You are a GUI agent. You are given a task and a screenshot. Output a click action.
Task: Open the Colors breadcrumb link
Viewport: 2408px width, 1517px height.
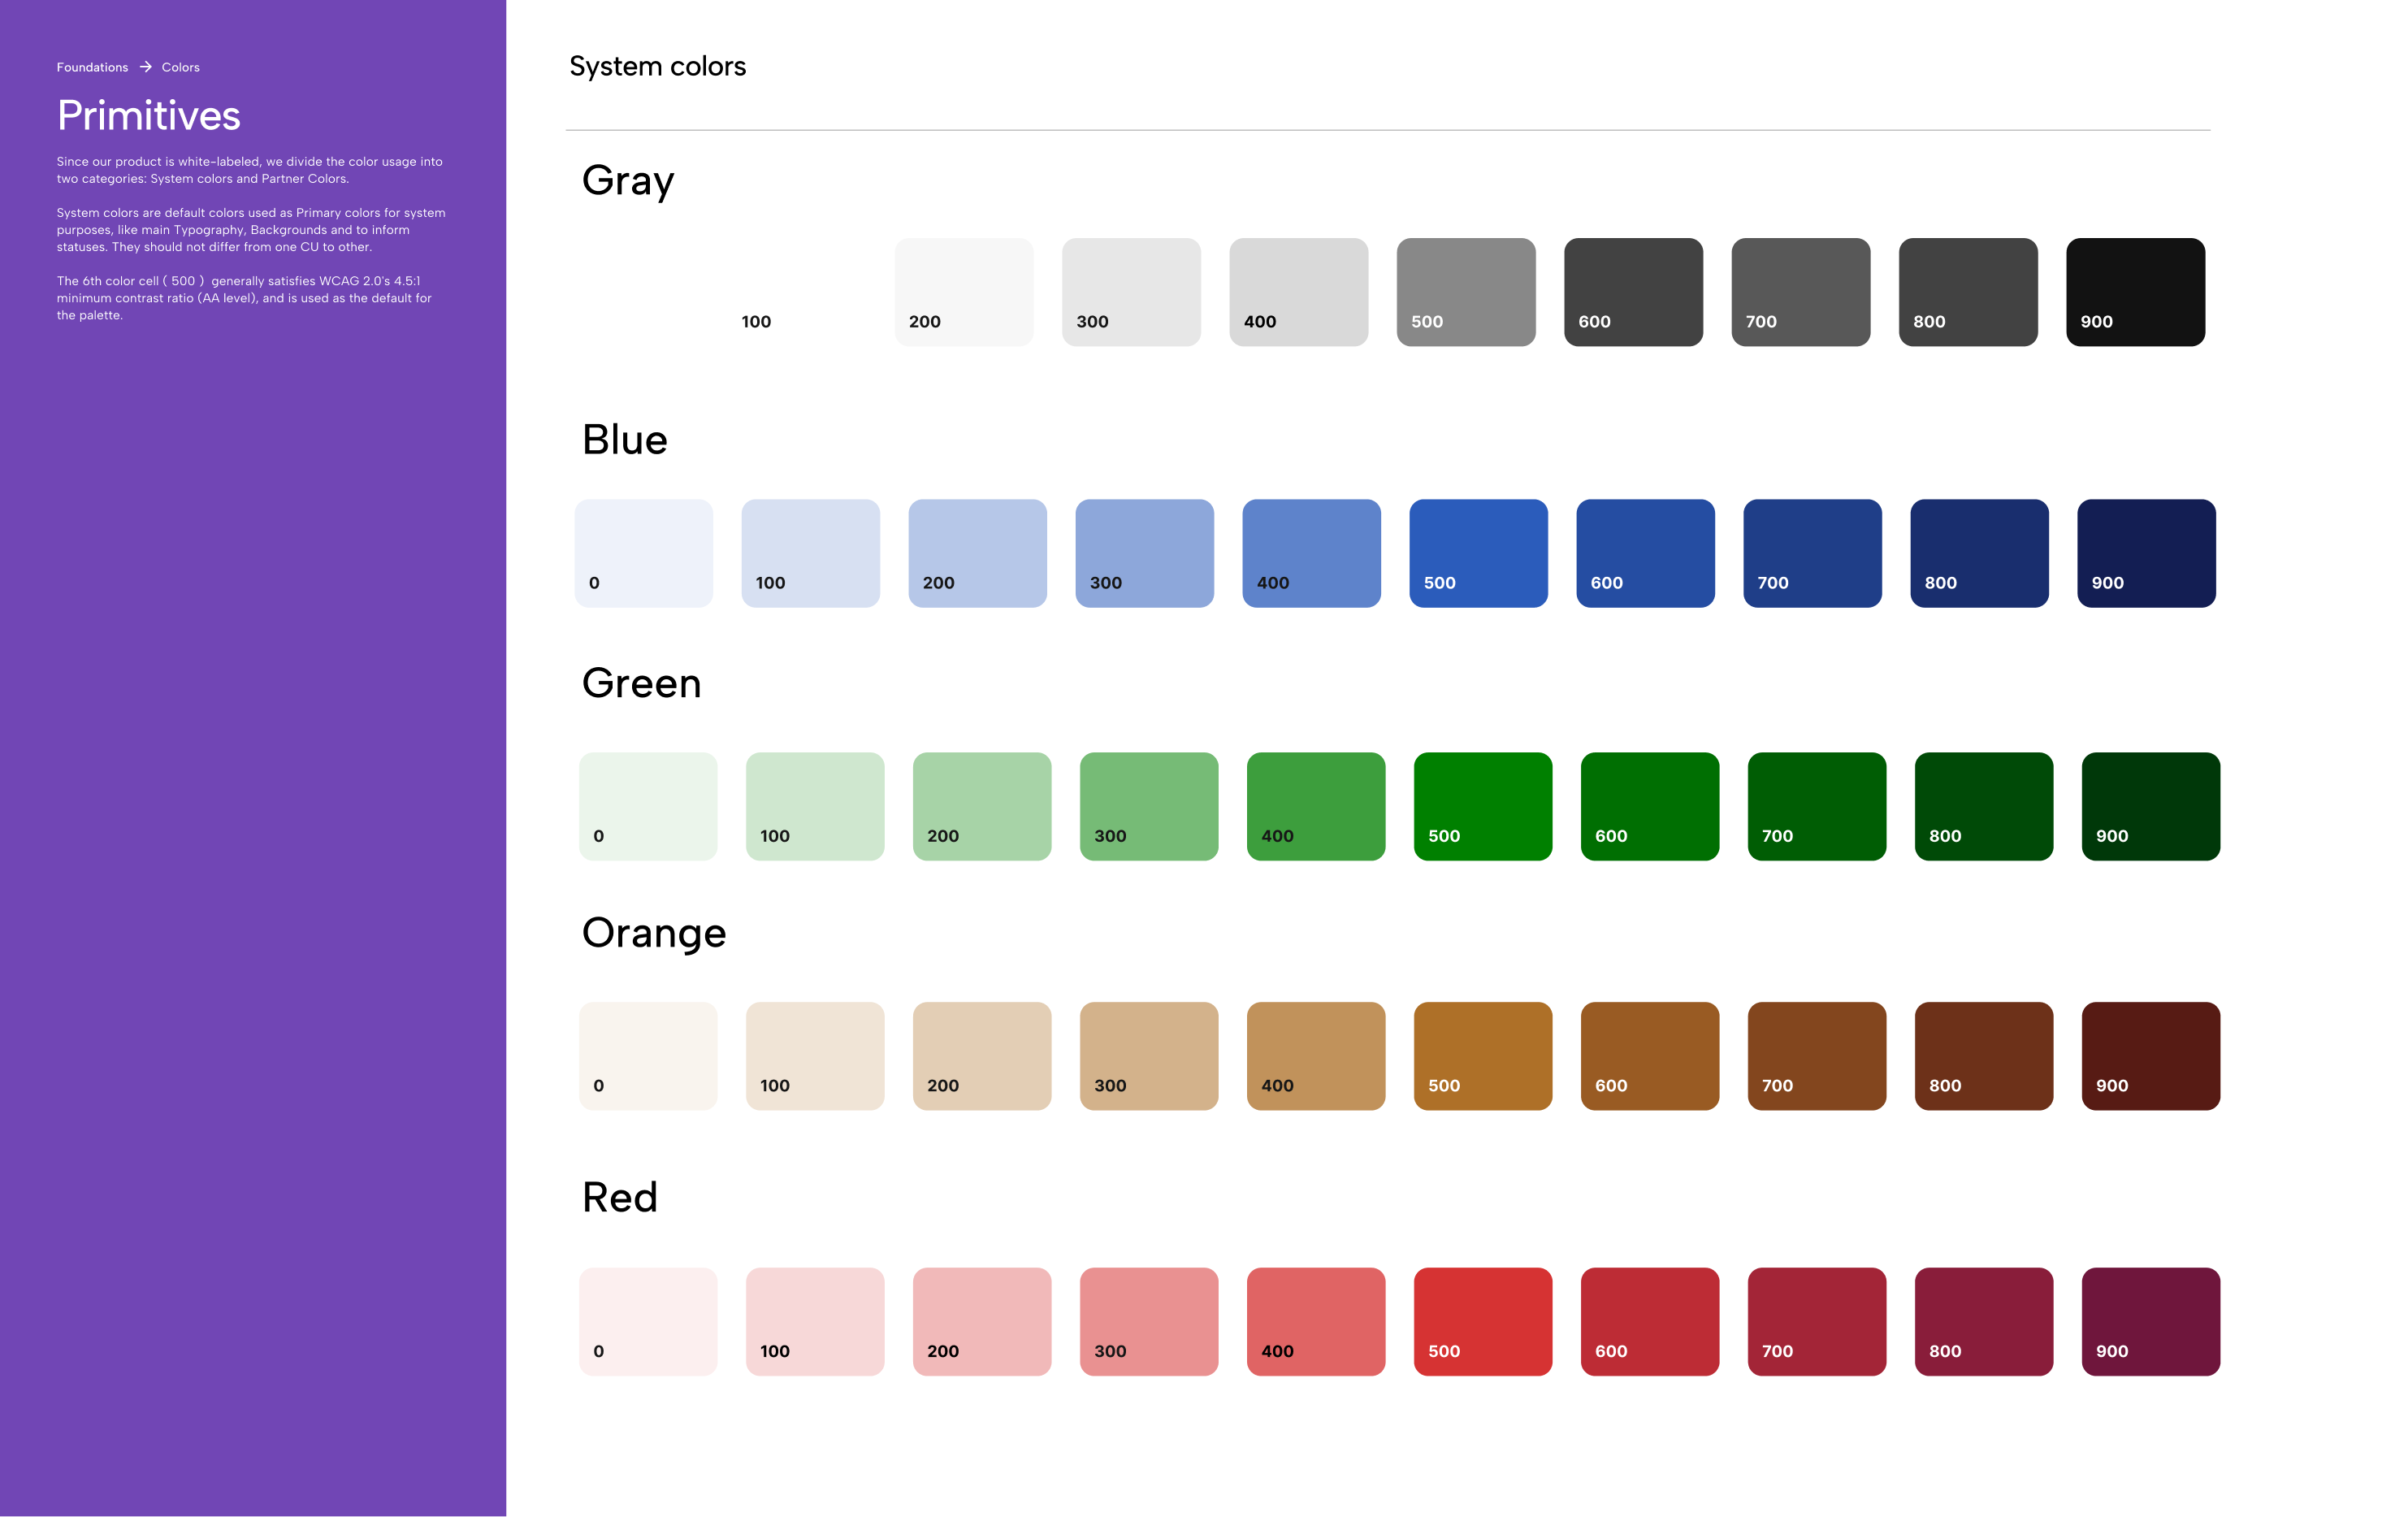click(x=180, y=67)
